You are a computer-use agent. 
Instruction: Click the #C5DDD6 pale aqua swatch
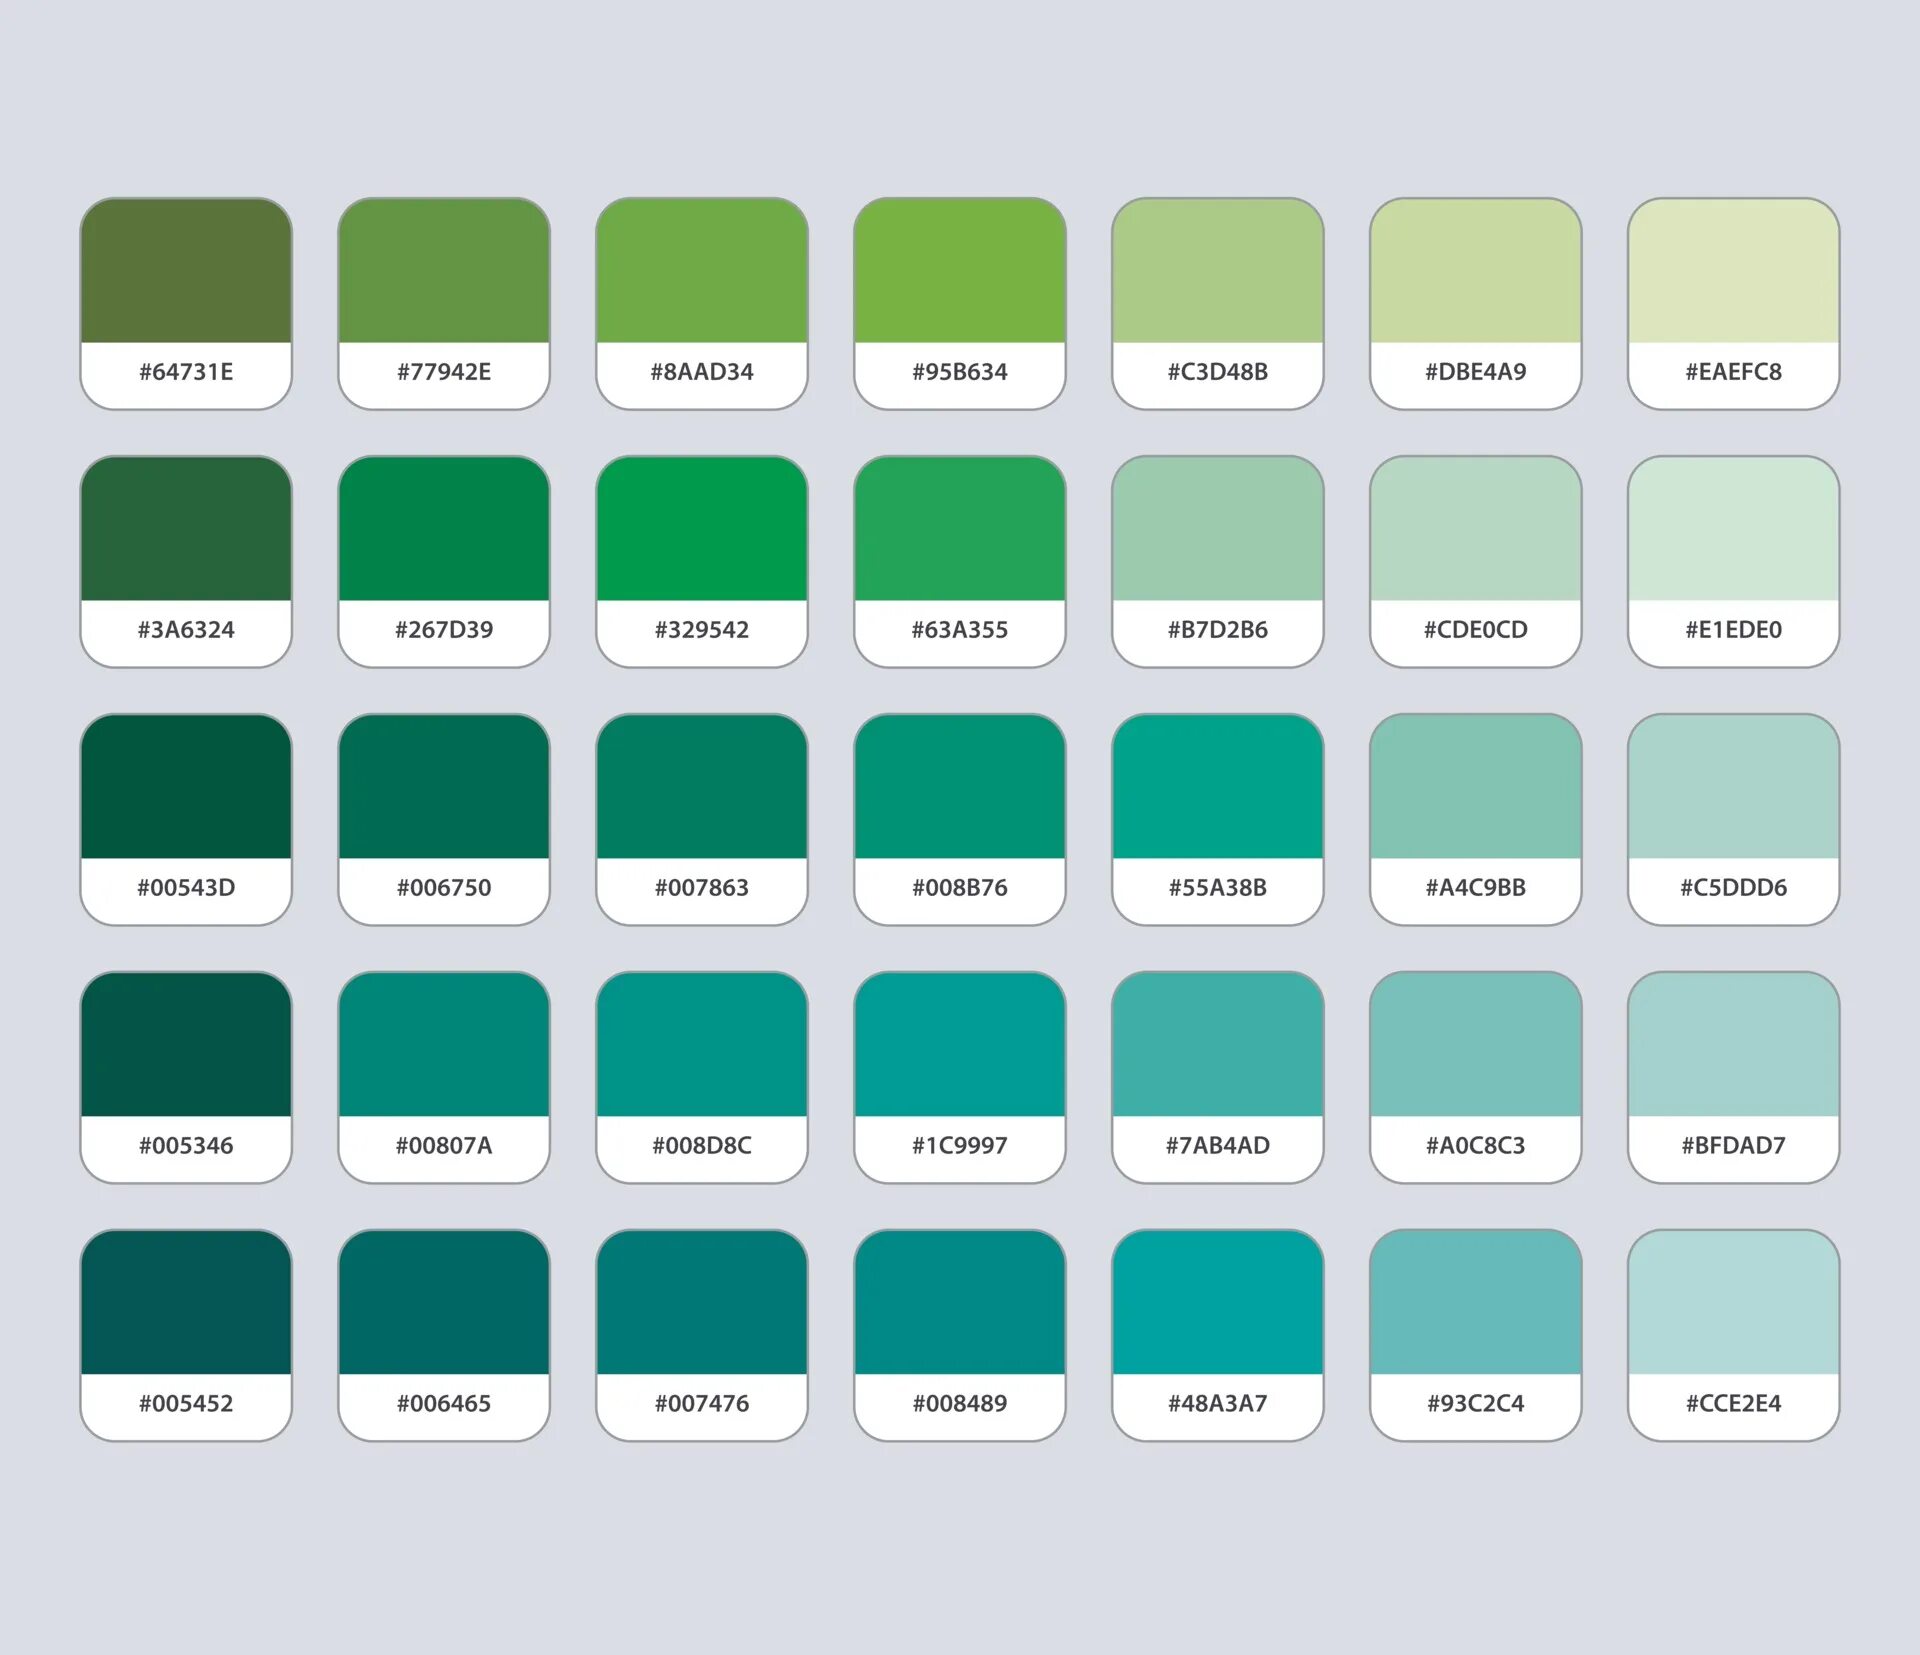point(1733,787)
